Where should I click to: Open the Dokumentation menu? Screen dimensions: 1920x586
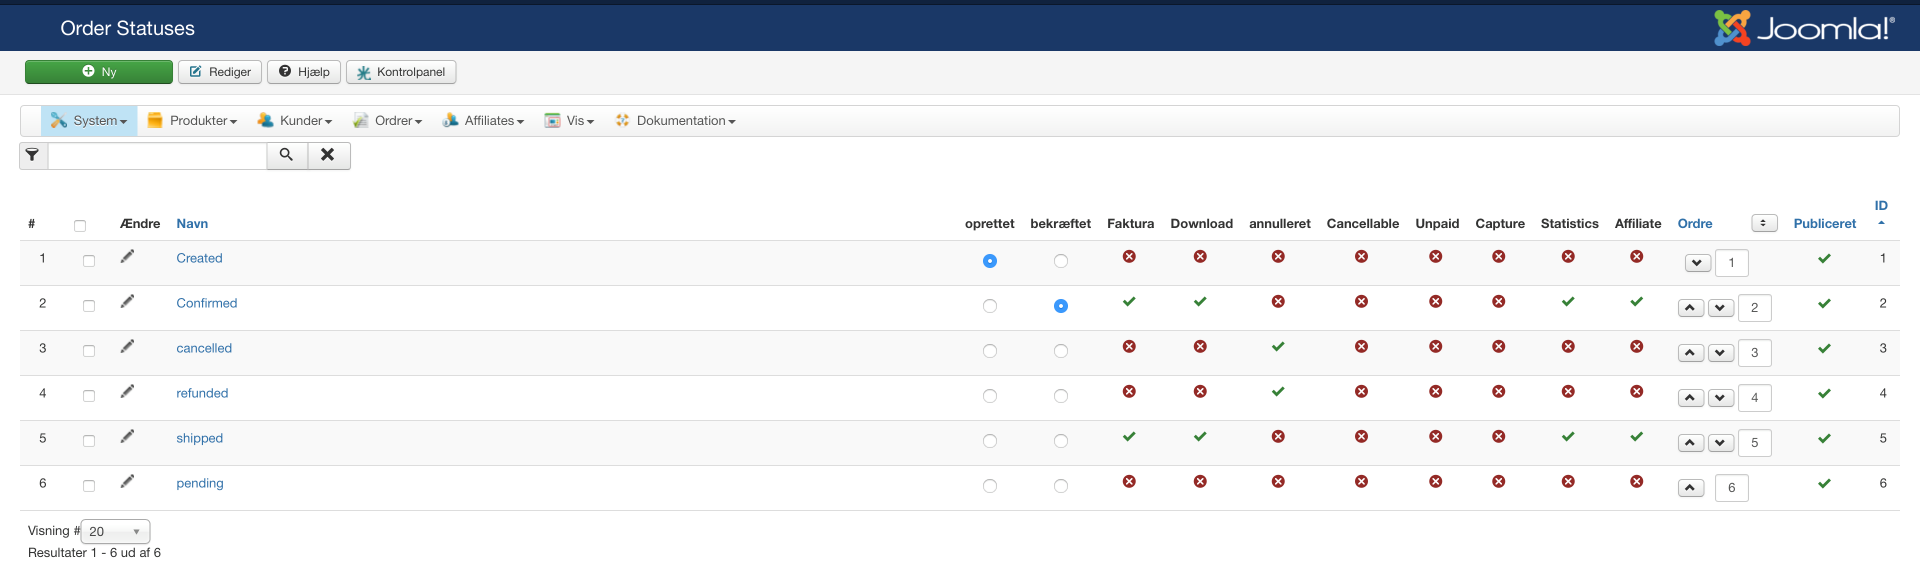[675, 121]
